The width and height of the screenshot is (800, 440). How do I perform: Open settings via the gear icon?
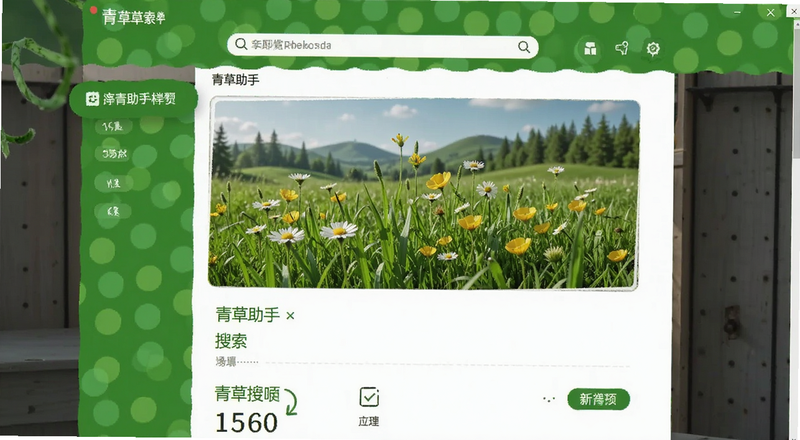click(653, 48)
